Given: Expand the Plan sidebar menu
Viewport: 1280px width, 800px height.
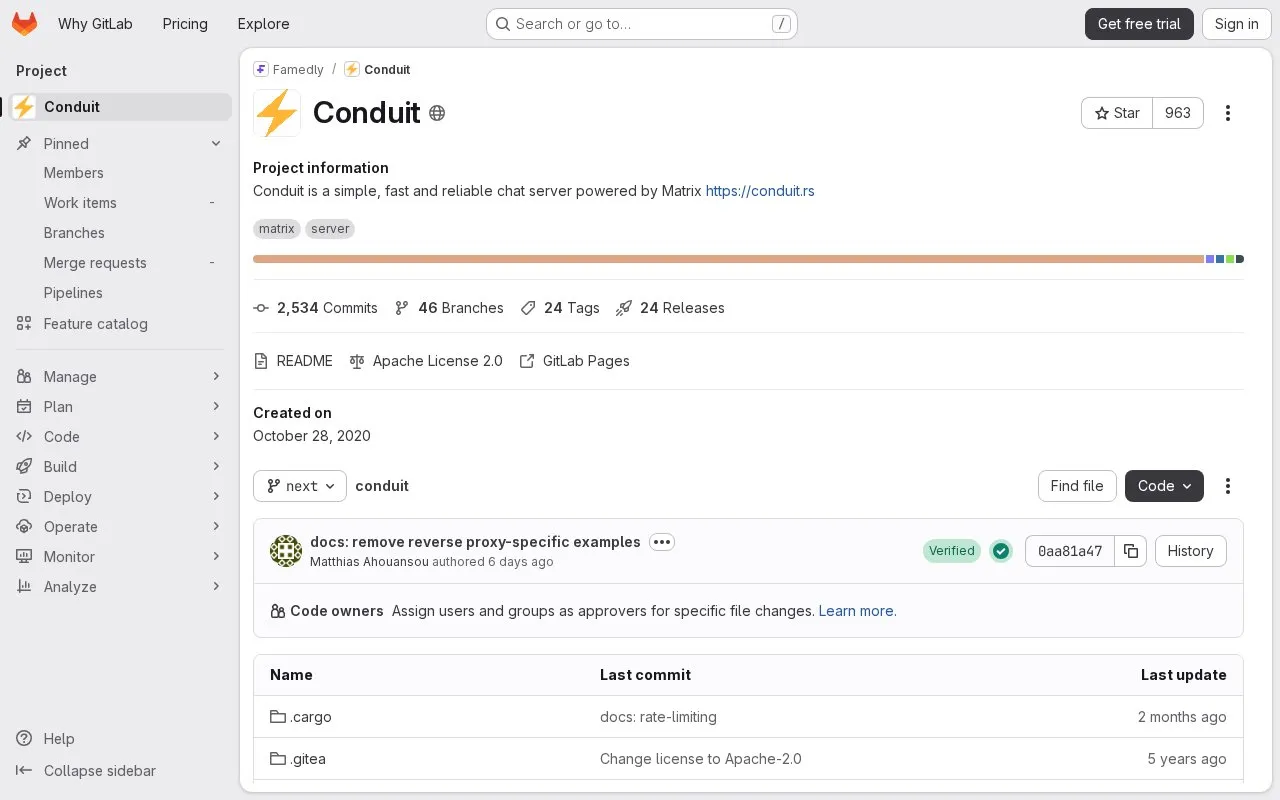Looking at the screenshot, I should (x=120, y=407).
